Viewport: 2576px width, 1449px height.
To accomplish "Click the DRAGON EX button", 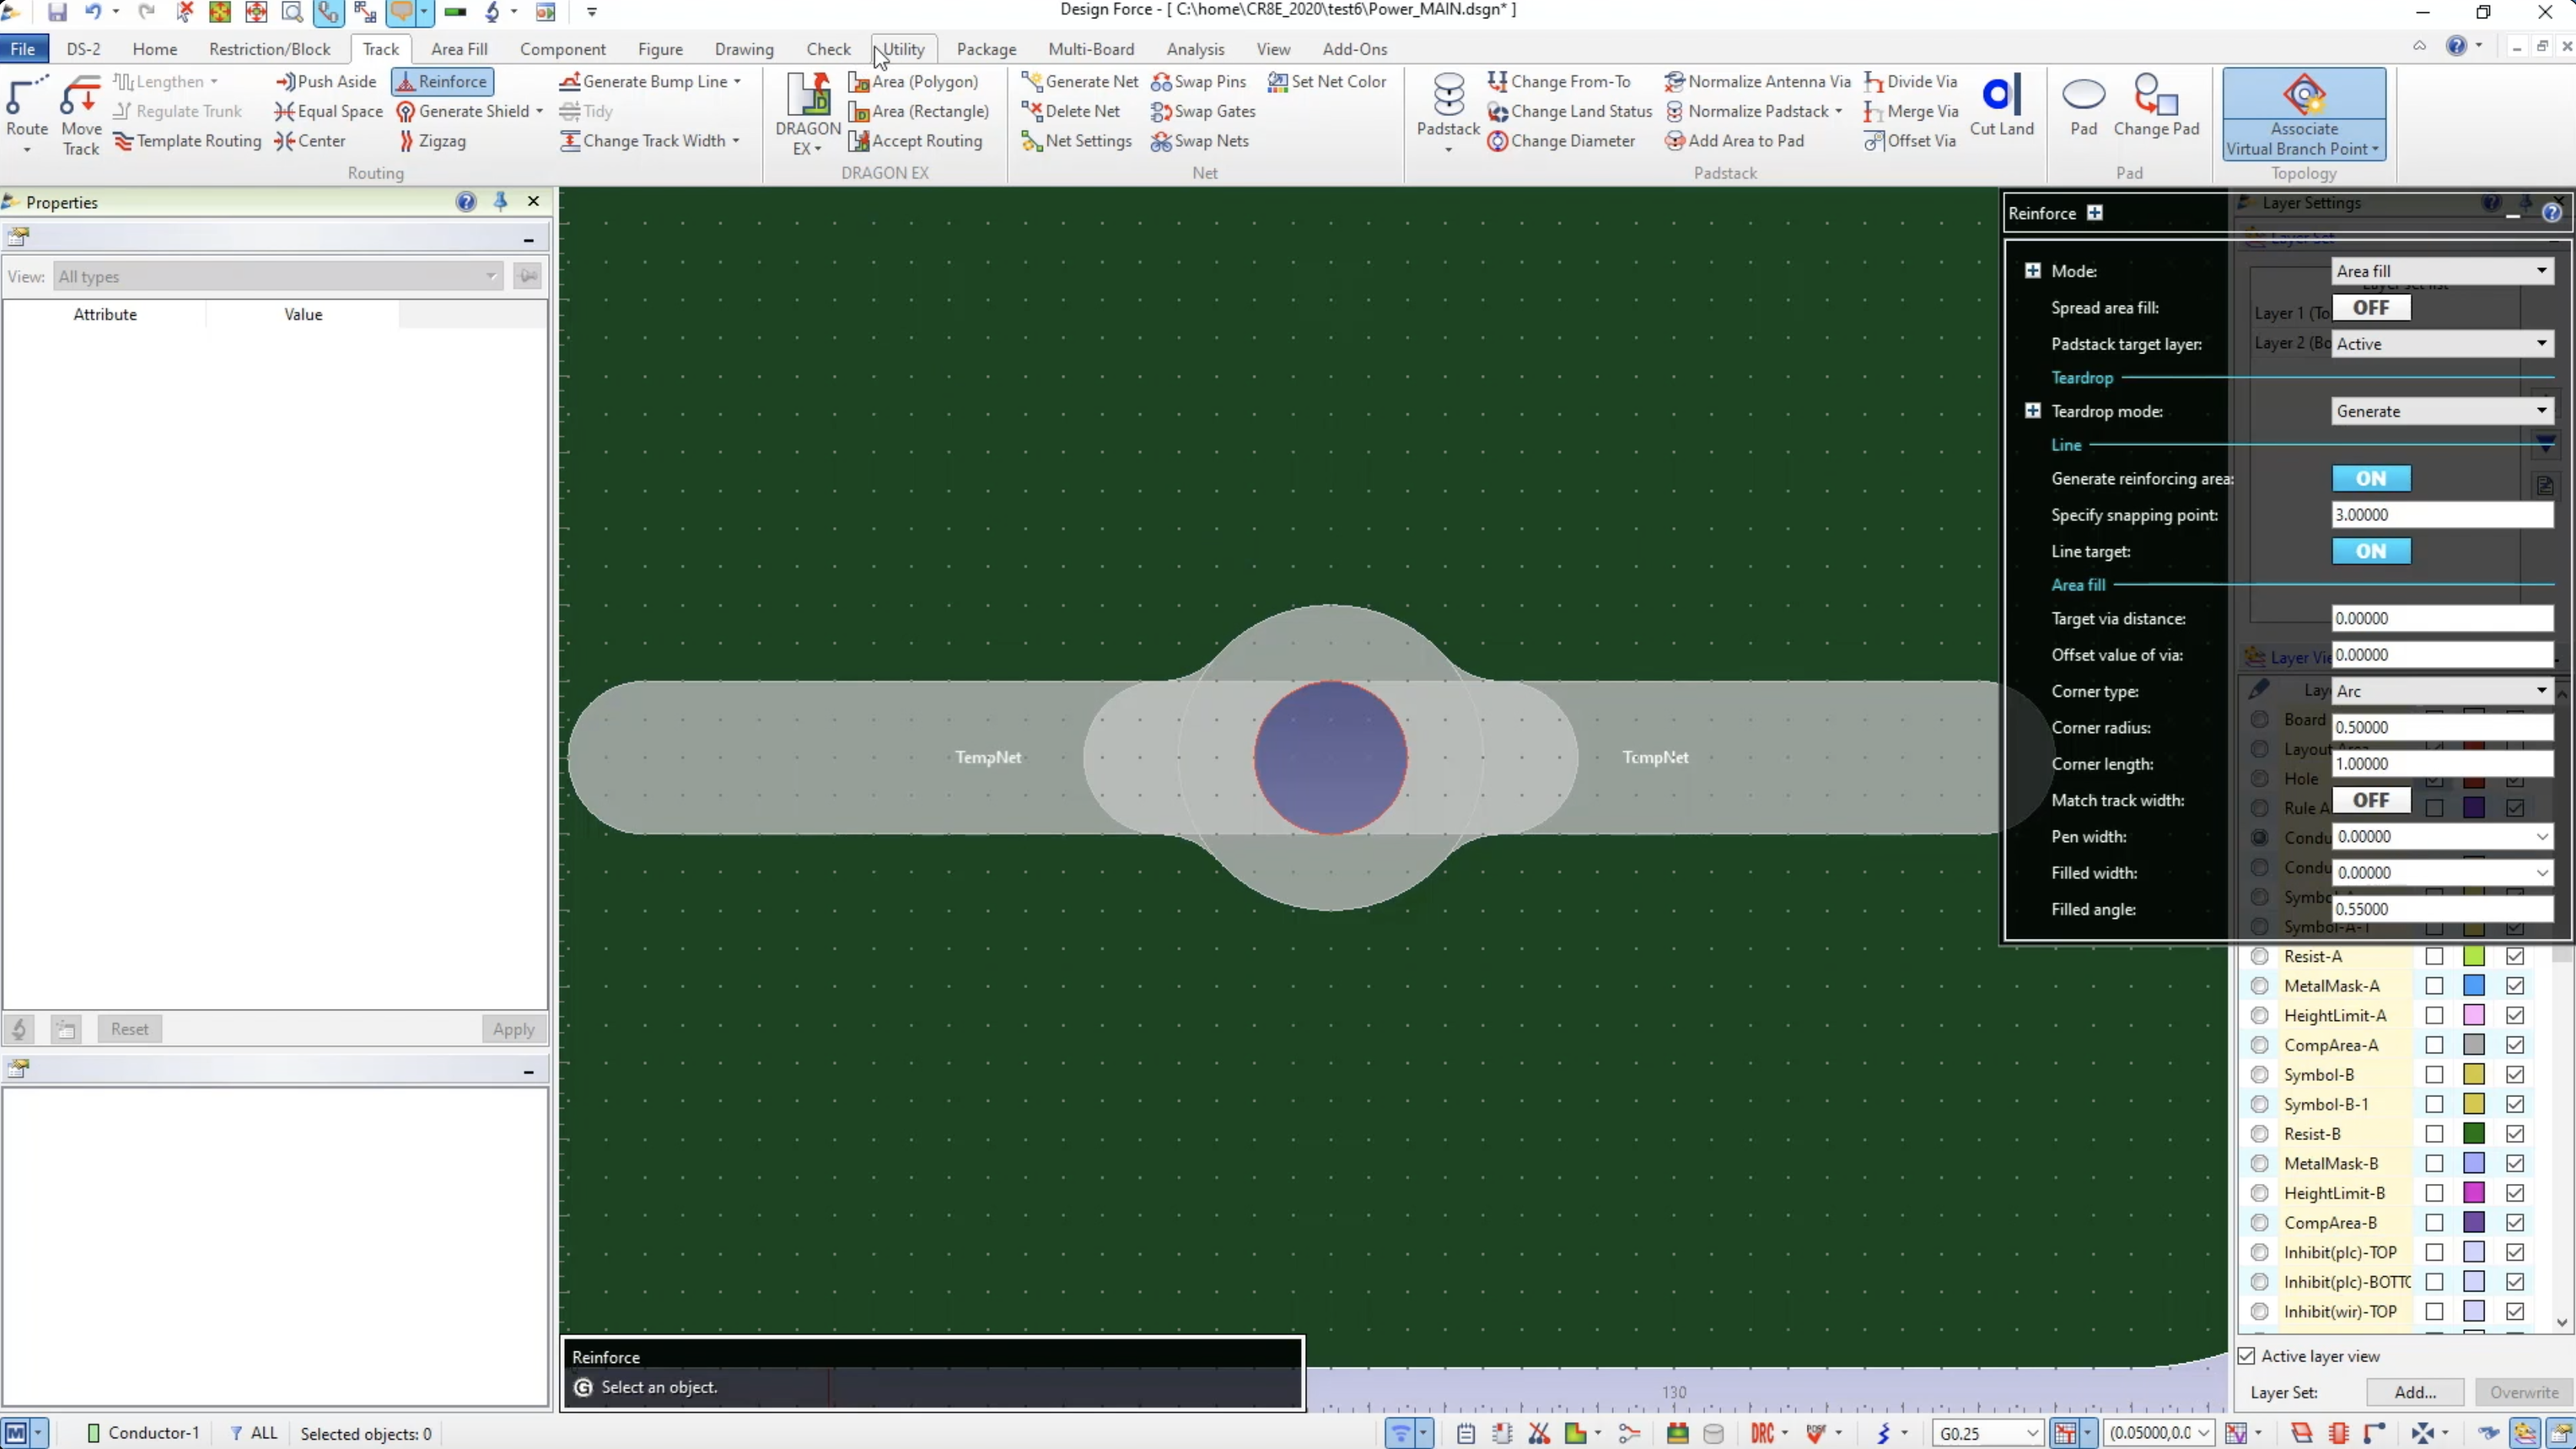I will click(x=808, y=115).
